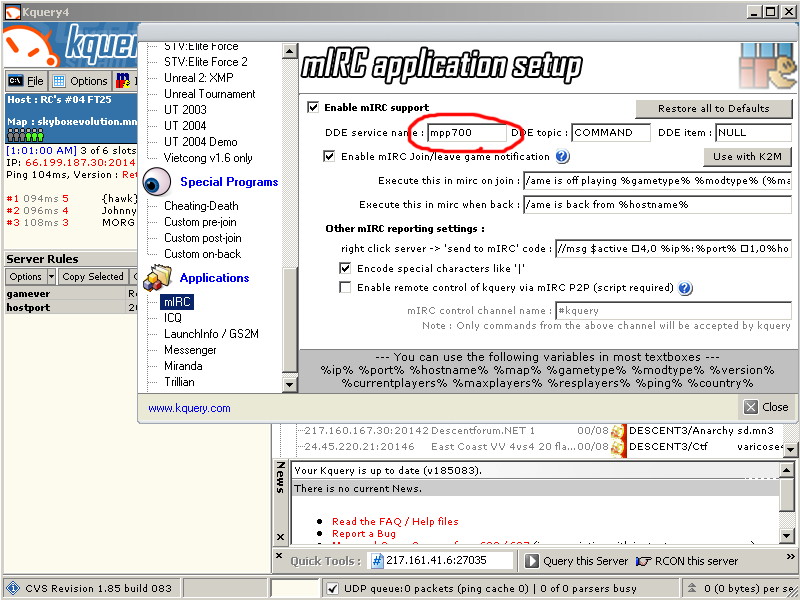Select UT 2003 tree item

pyautogui.click(x=185, y=110)
